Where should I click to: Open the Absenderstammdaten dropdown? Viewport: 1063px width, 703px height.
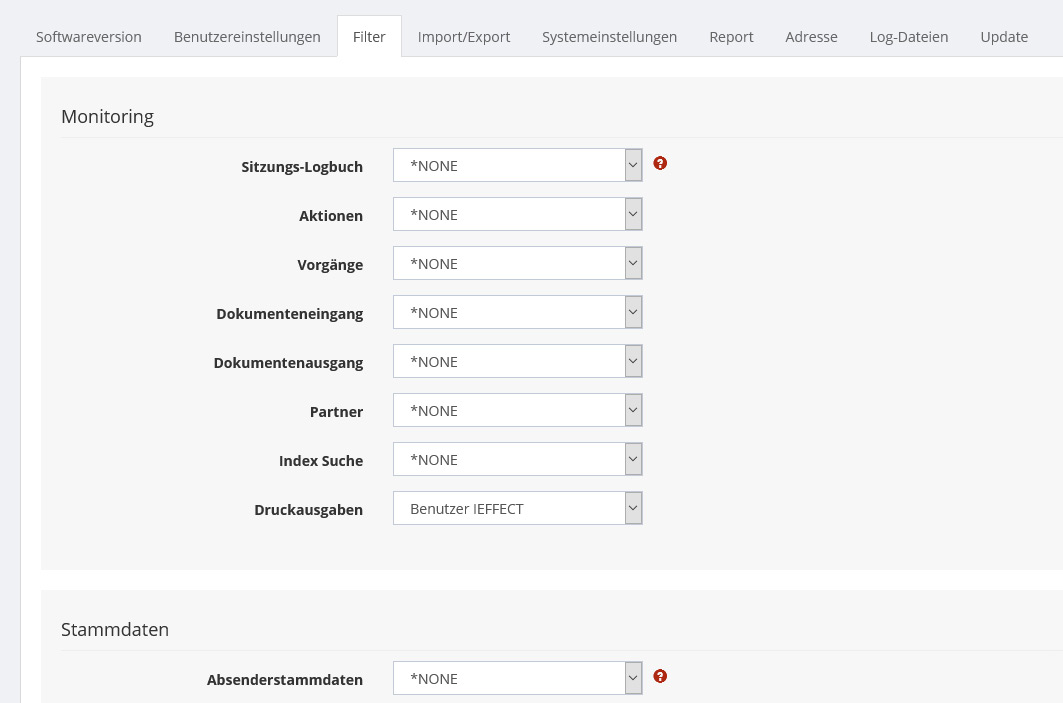pos(517,679)
